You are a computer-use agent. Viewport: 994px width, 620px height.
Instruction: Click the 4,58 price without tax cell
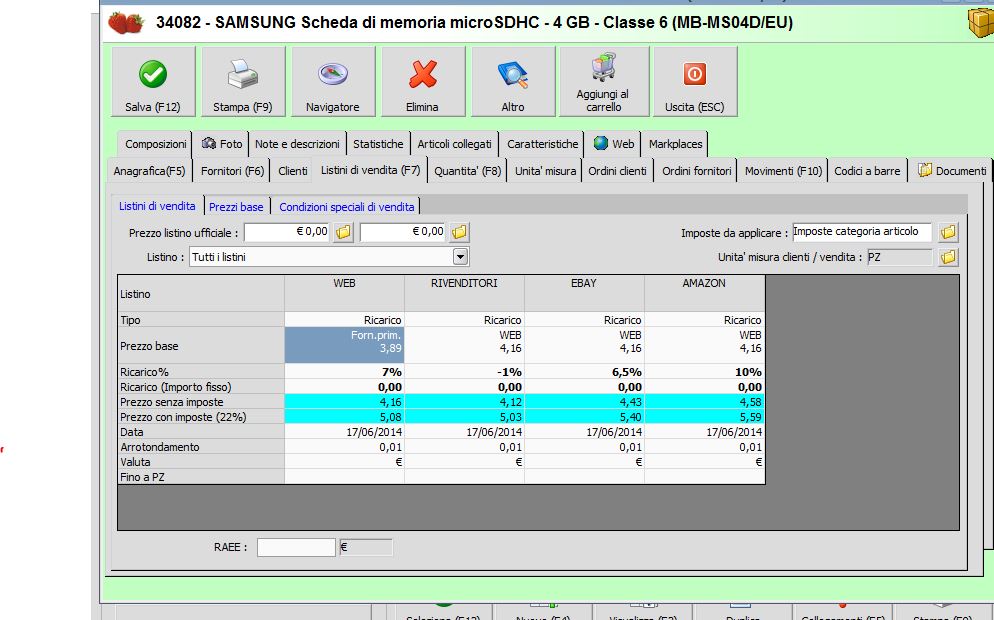click(704, 402)
